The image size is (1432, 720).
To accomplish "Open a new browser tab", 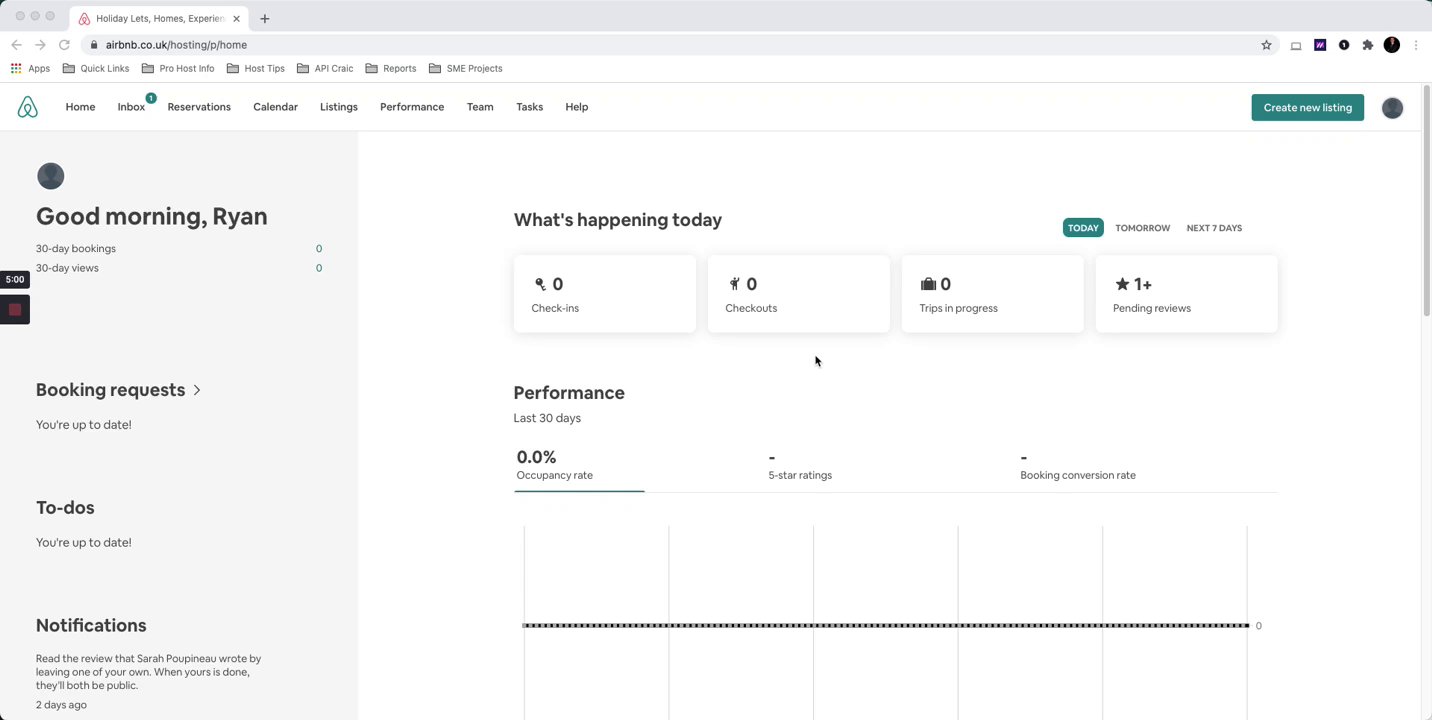I will coord(264,18).
